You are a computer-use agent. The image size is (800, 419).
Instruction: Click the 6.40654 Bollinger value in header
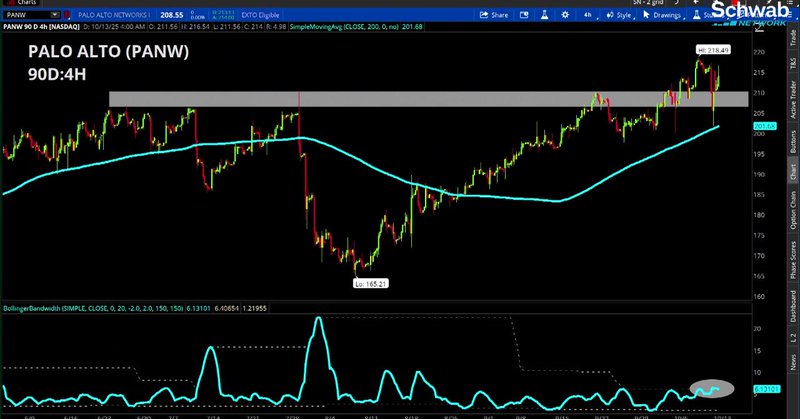tap(227, 308)
